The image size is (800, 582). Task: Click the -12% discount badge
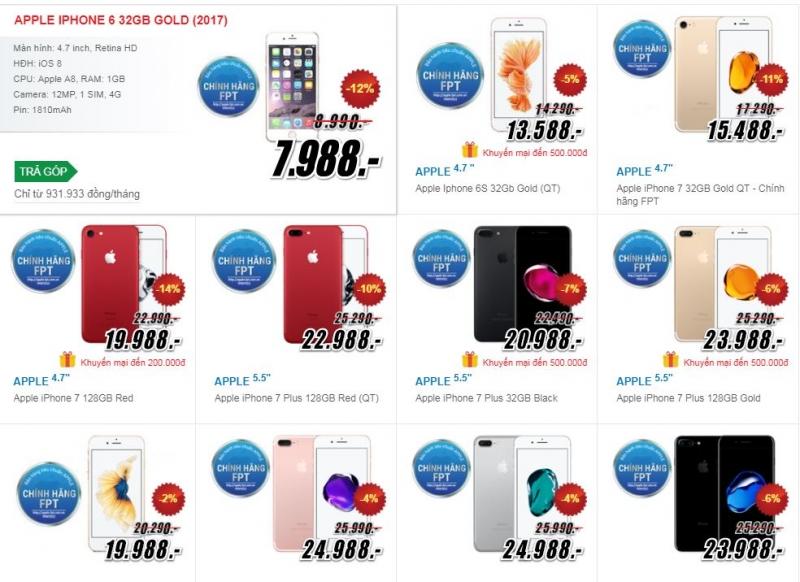click(x=360, y=88)
